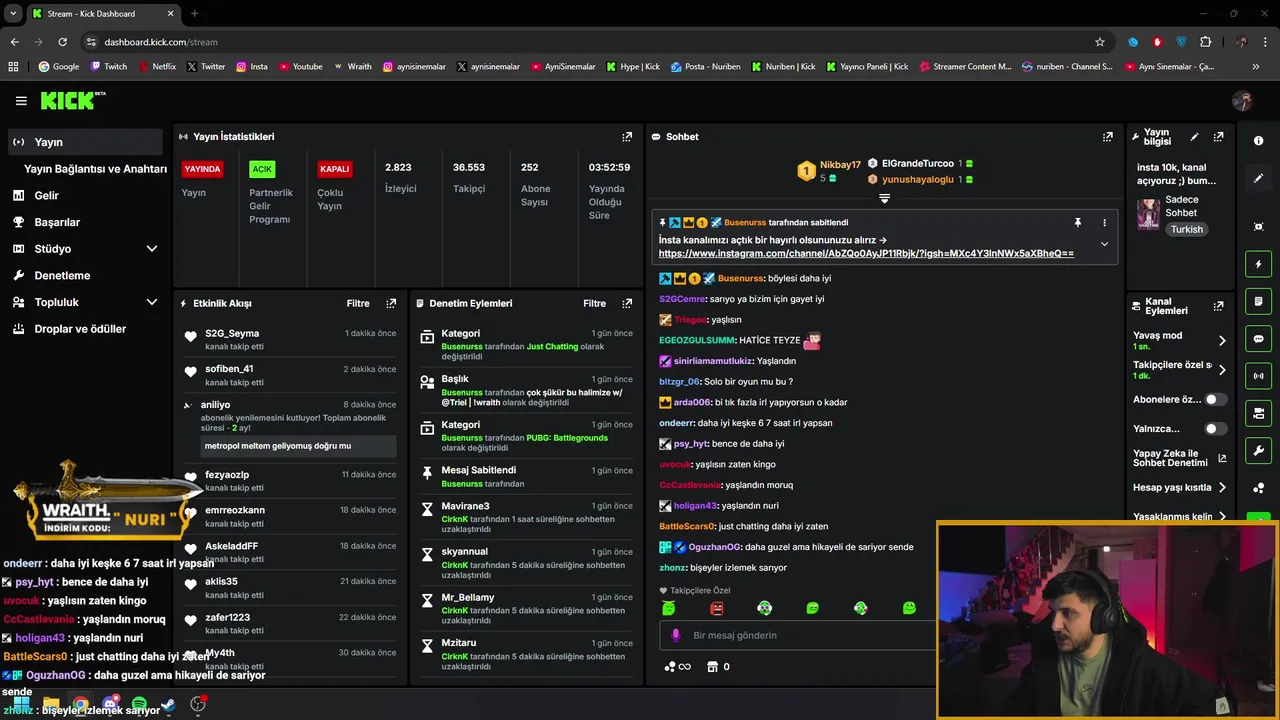
Task: Click Mavirane3 in moderation actions
Action: (465, 507)
